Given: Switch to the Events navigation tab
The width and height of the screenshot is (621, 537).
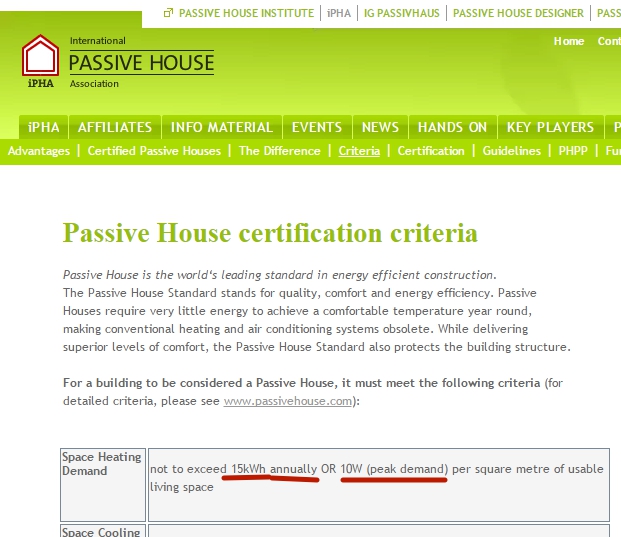Looking at the screenshot, I should click(x=317, y=127).
